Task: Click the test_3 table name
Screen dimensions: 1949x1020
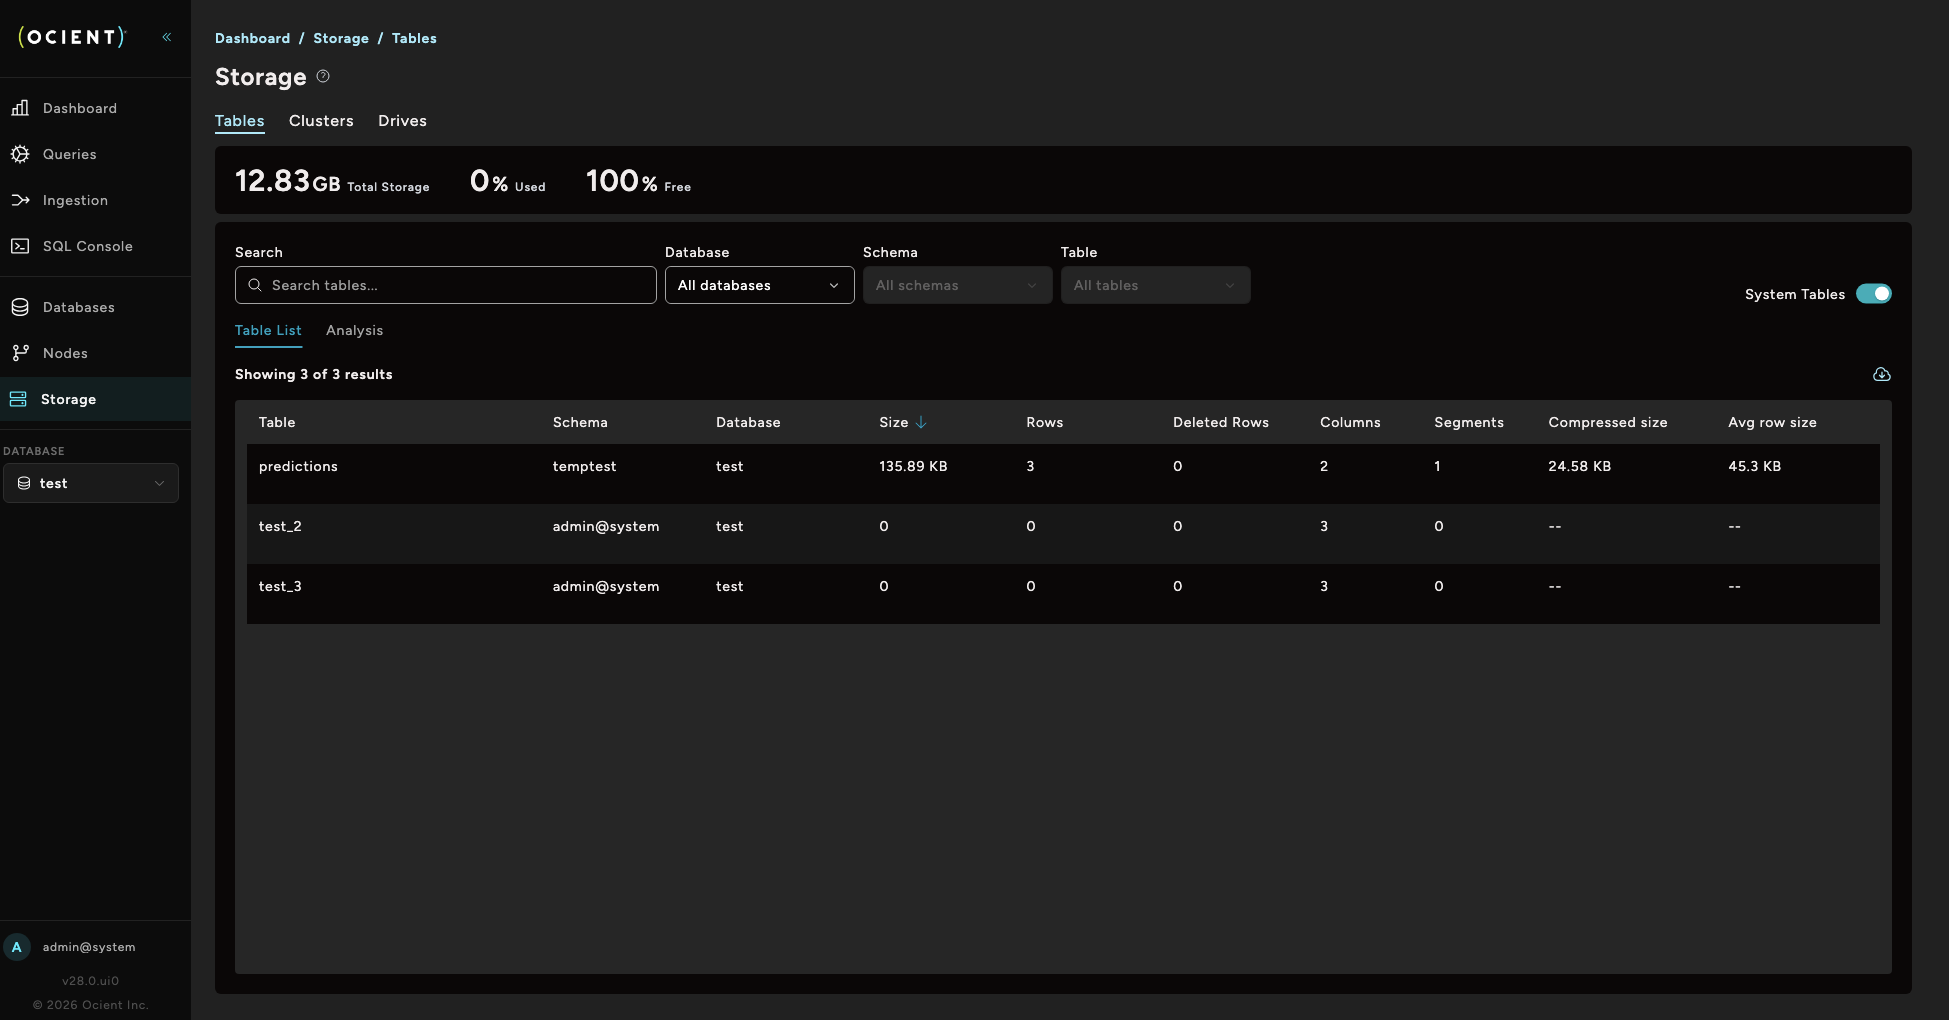Action: coord(280,586)
